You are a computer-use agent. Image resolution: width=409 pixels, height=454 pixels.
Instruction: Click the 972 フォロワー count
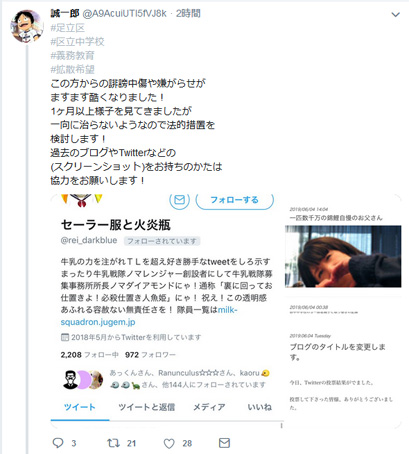click(x=150, y=355)
